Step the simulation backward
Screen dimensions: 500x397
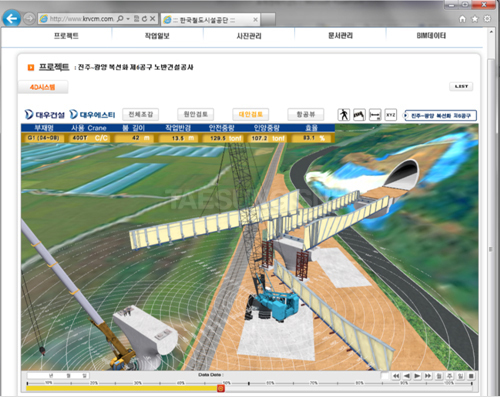407,376
